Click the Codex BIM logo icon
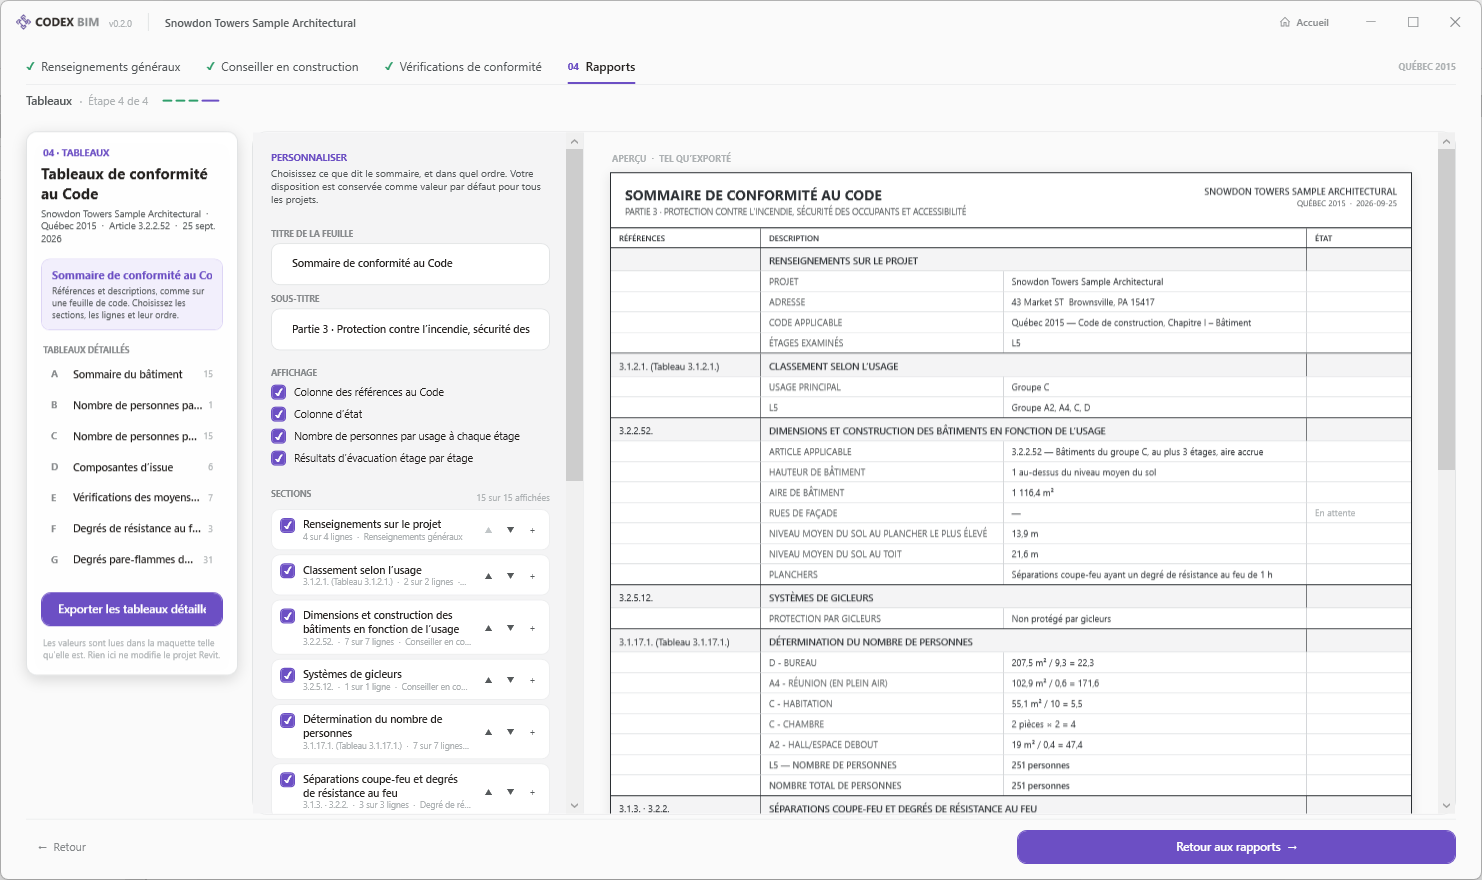1482x880 pixels. click(x=23, y=22)
